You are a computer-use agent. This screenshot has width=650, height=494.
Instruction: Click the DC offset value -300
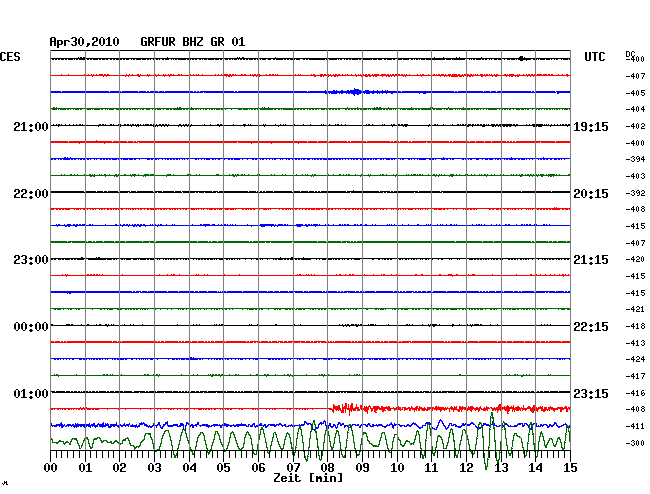[635, 443]
